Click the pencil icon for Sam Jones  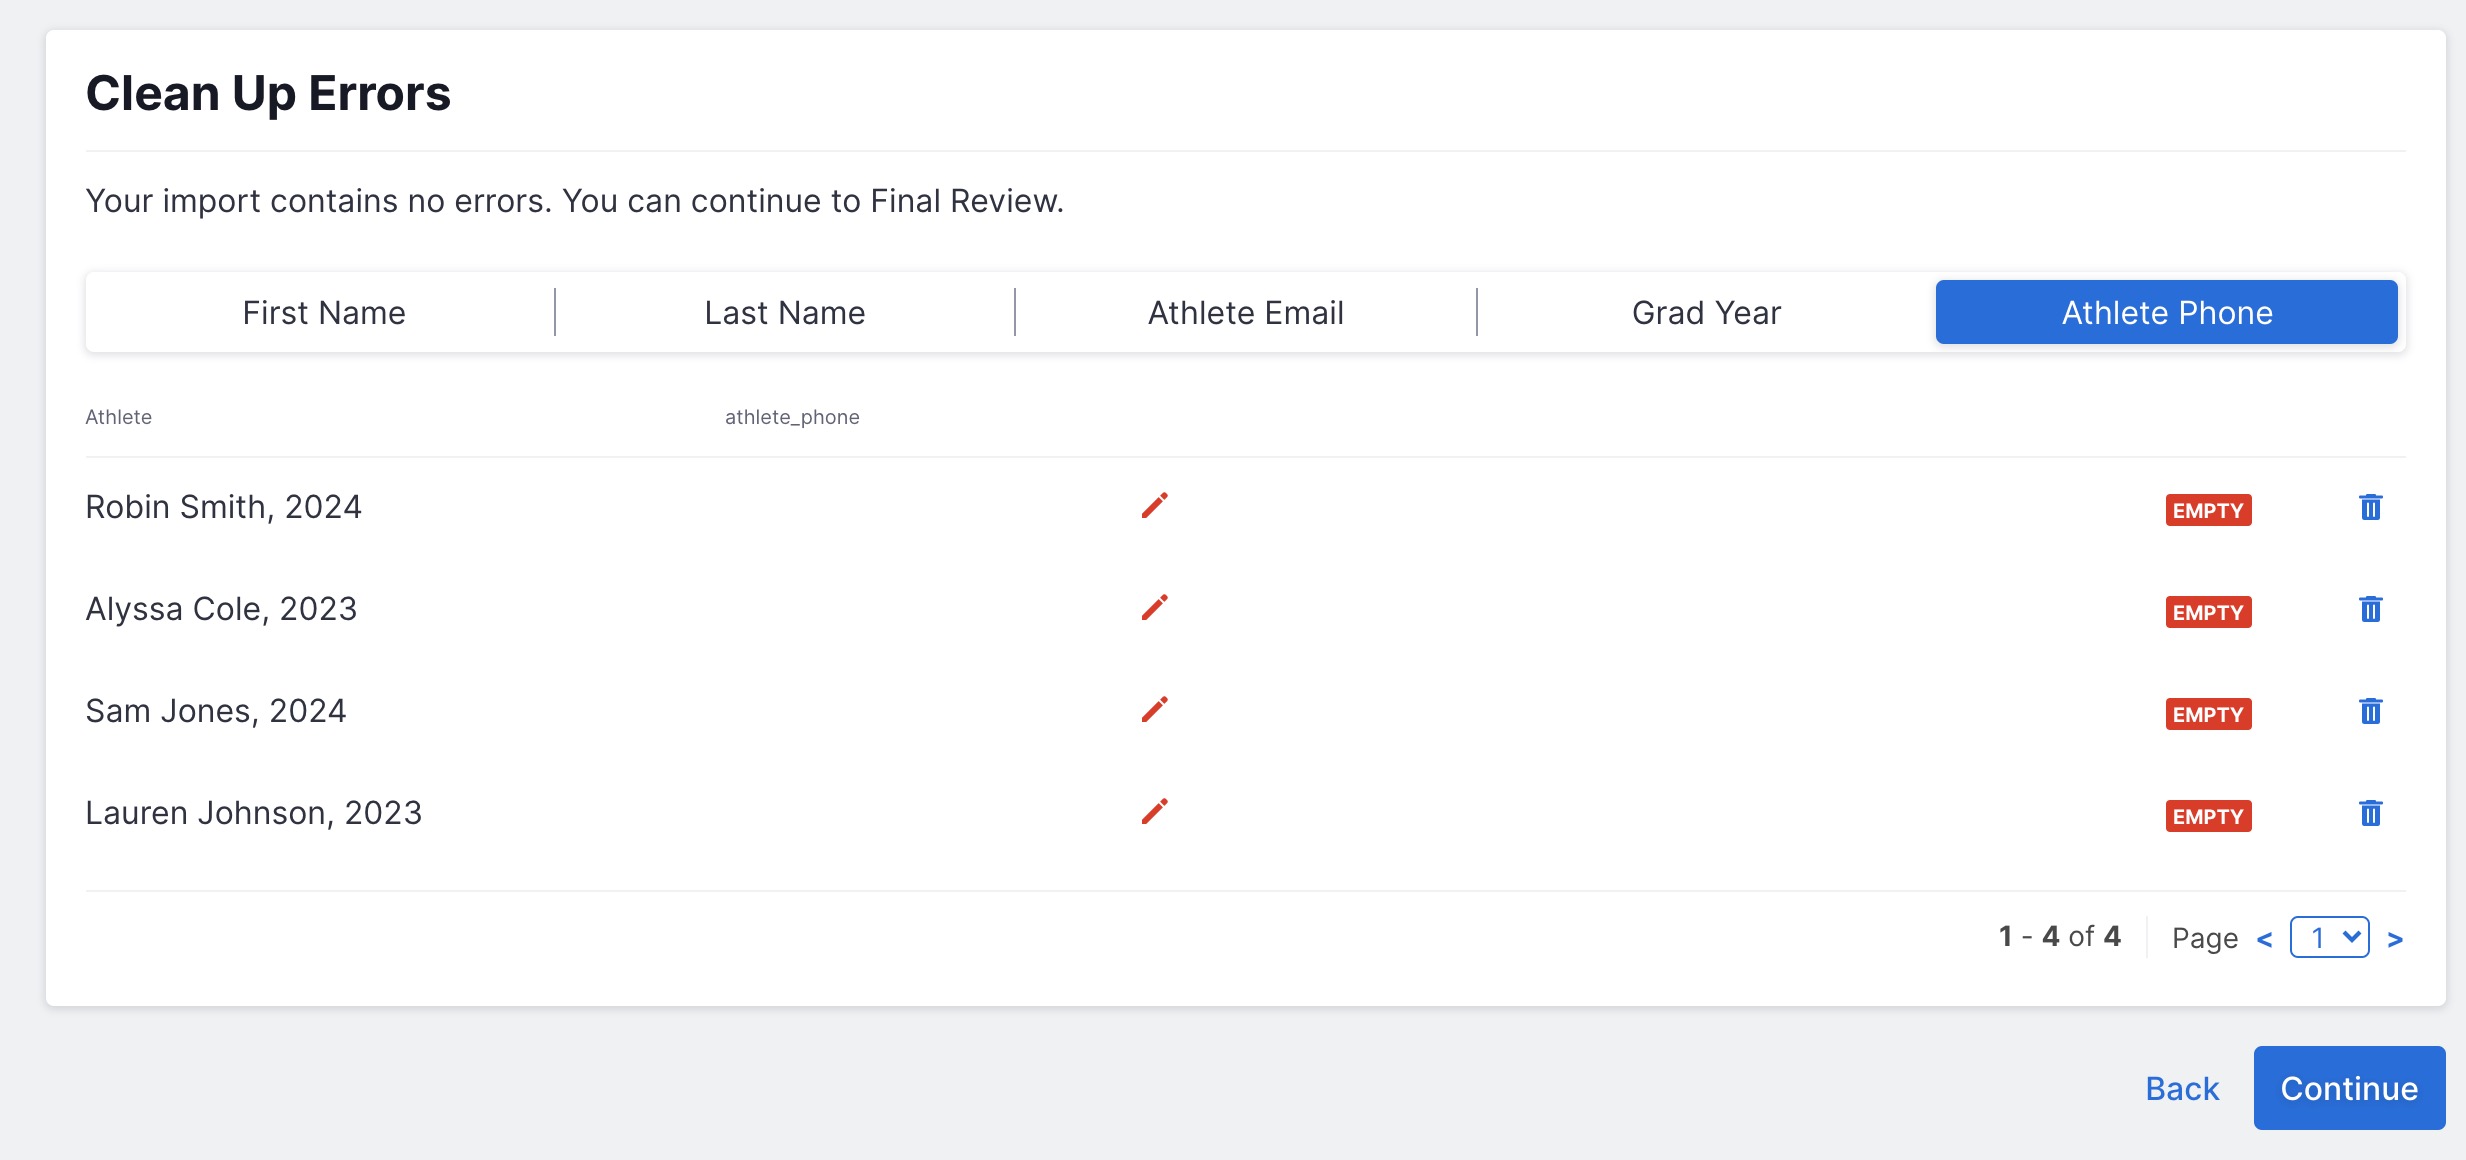pos(1154,710)
